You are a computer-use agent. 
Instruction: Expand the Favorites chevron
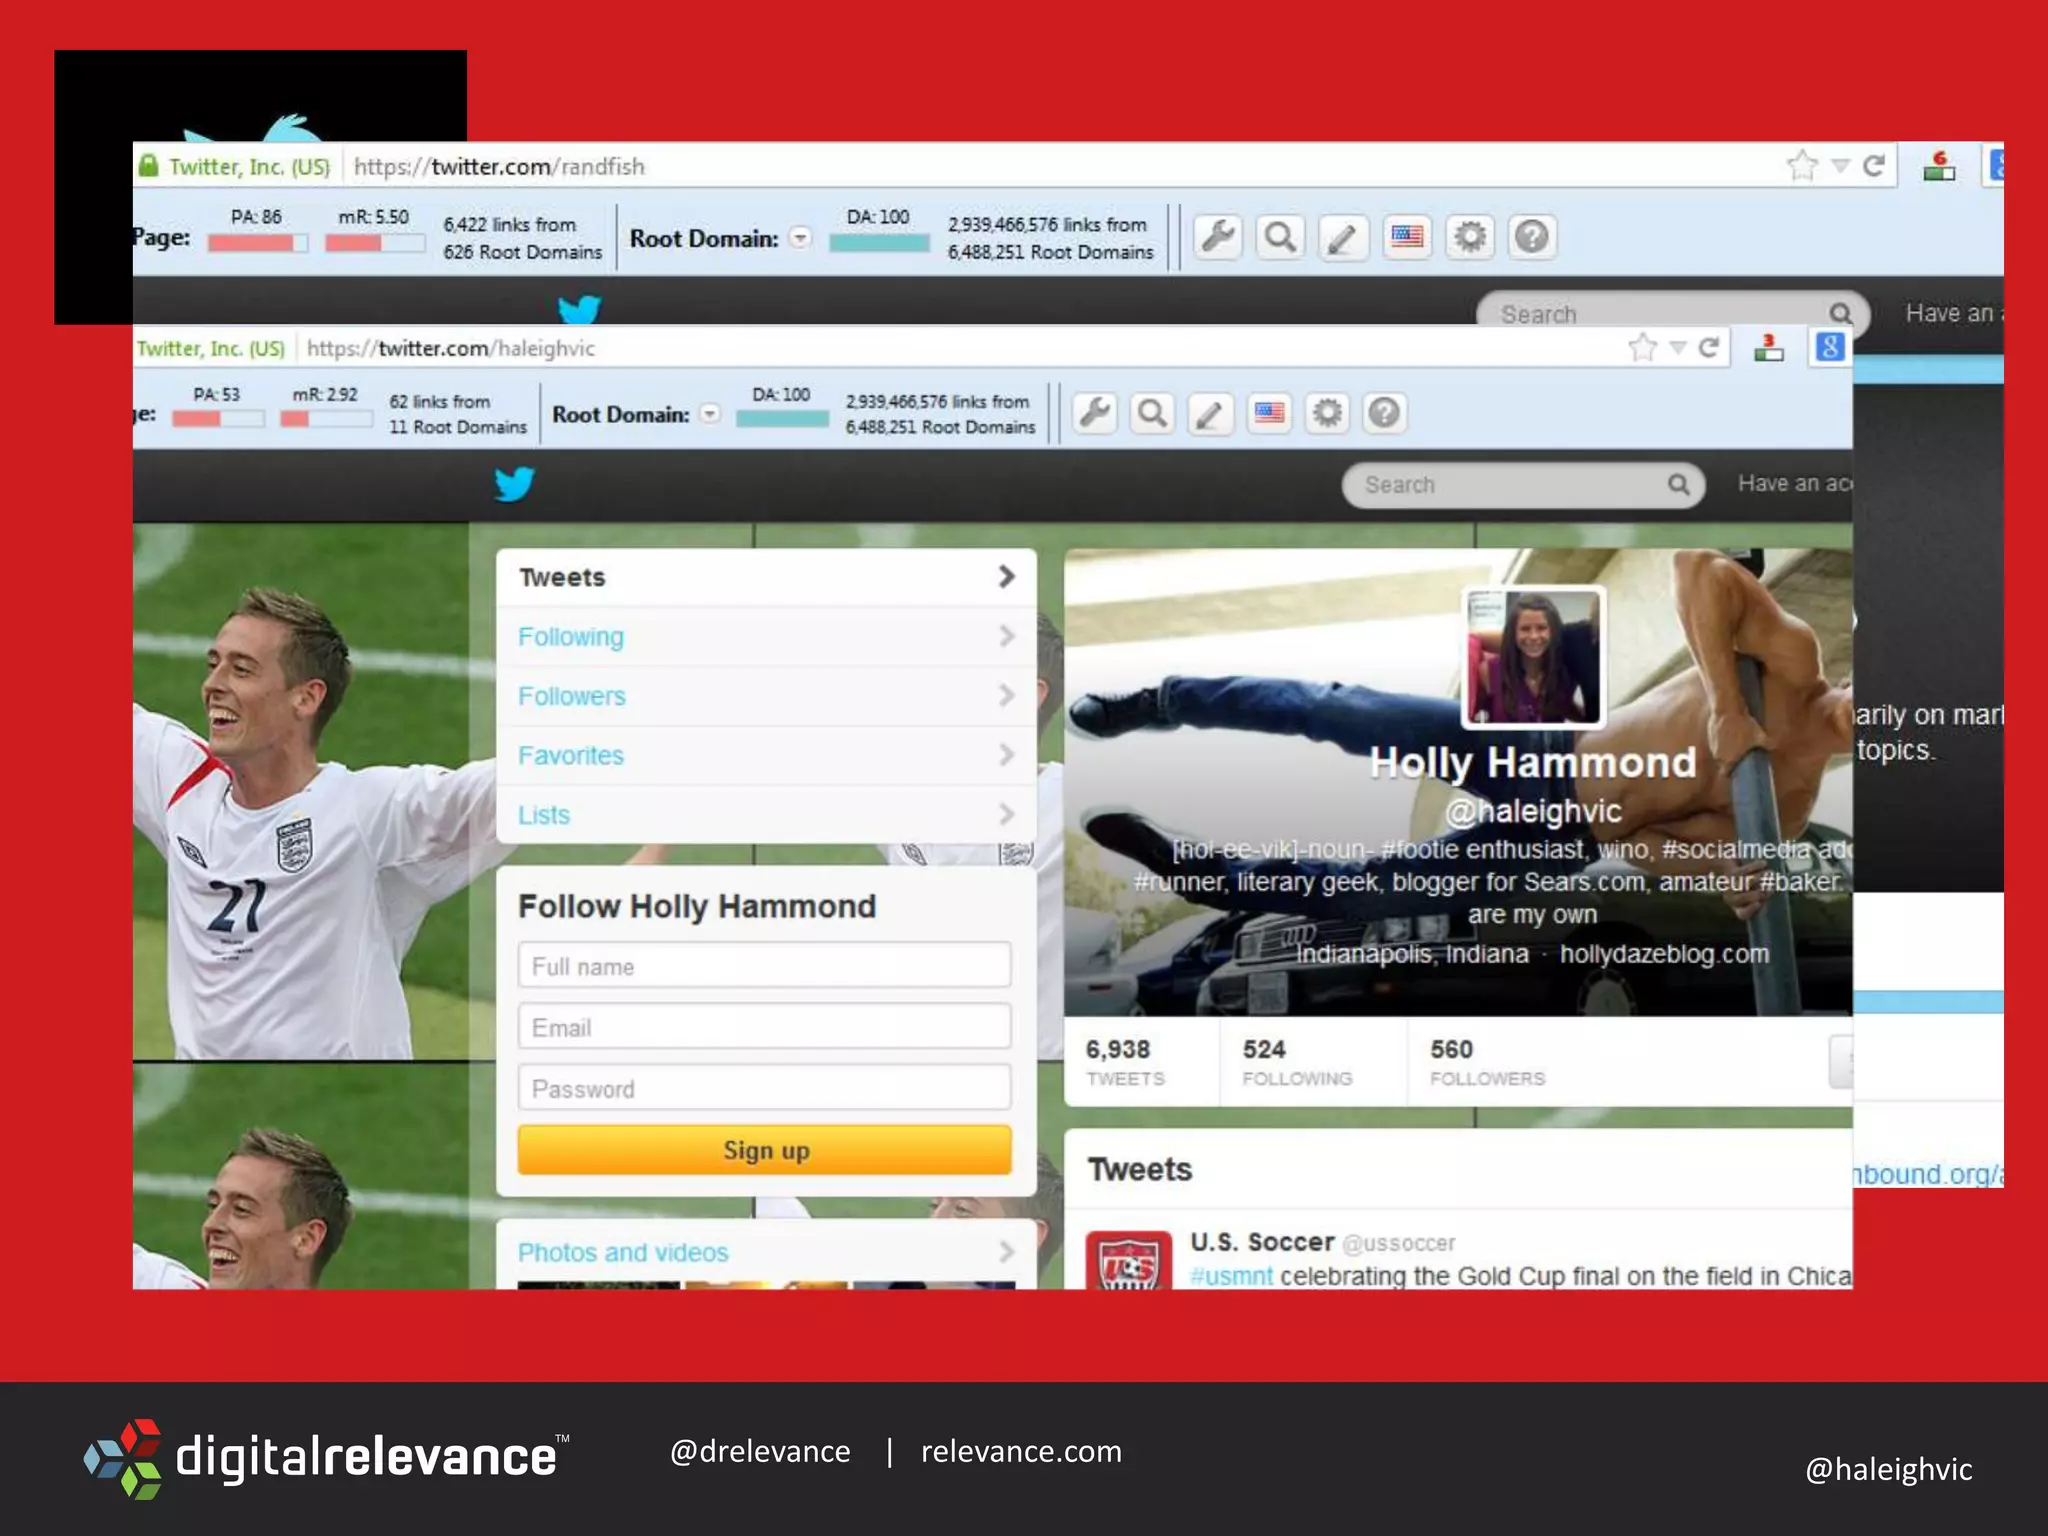coord(1007,755)
